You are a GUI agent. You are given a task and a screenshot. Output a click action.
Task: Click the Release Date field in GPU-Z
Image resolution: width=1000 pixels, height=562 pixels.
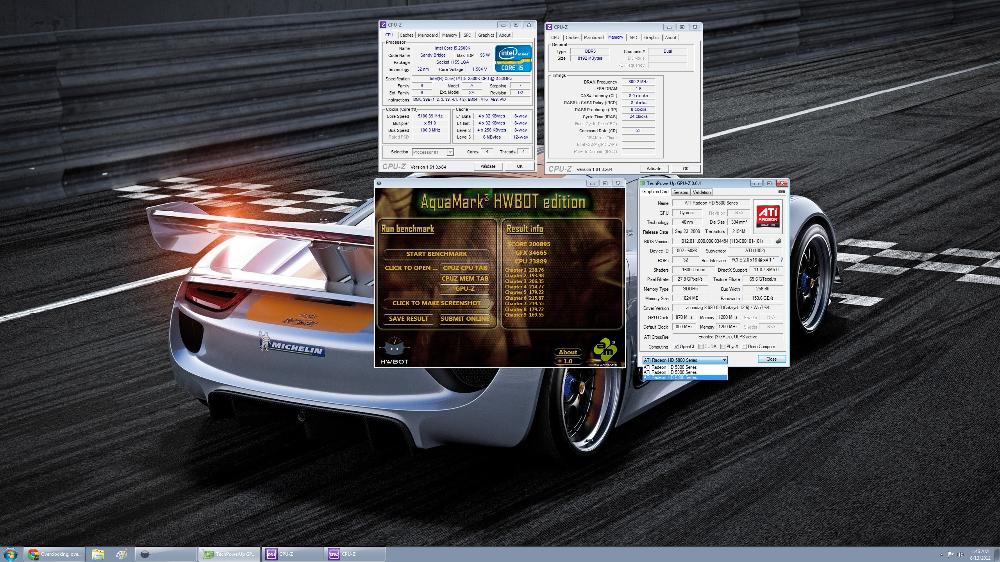(x=687, y=232)
